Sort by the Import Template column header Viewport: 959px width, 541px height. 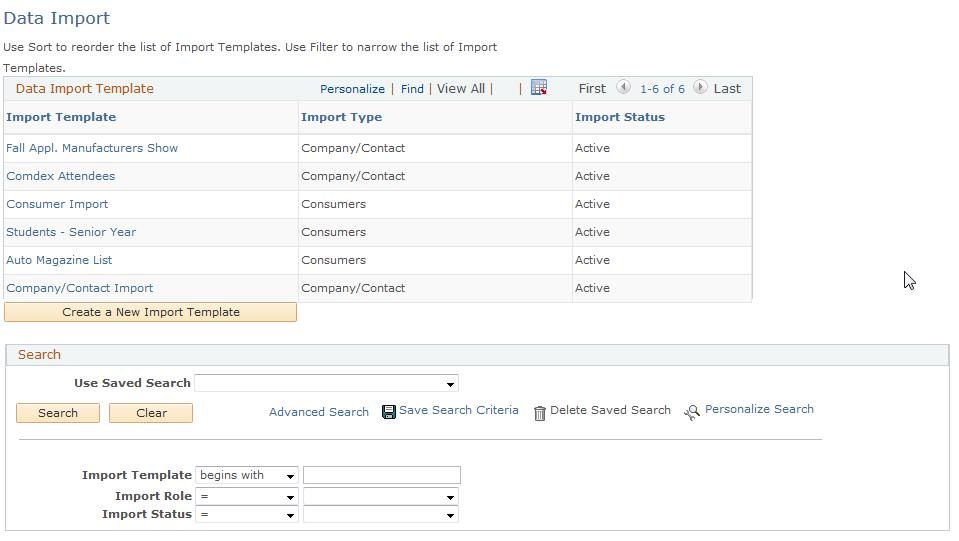(x=61, y=117)
